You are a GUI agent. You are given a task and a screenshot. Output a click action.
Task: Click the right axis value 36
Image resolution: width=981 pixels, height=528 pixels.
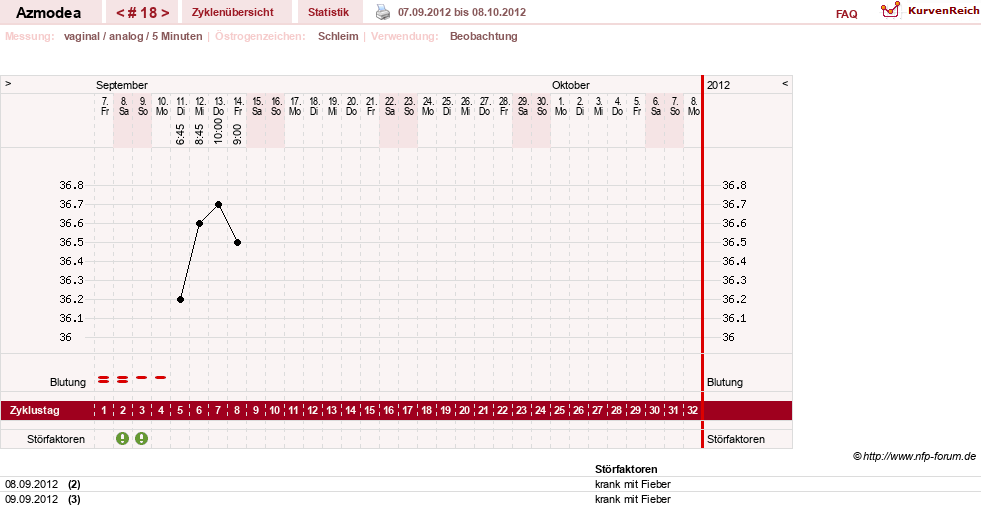pos(728,337)
